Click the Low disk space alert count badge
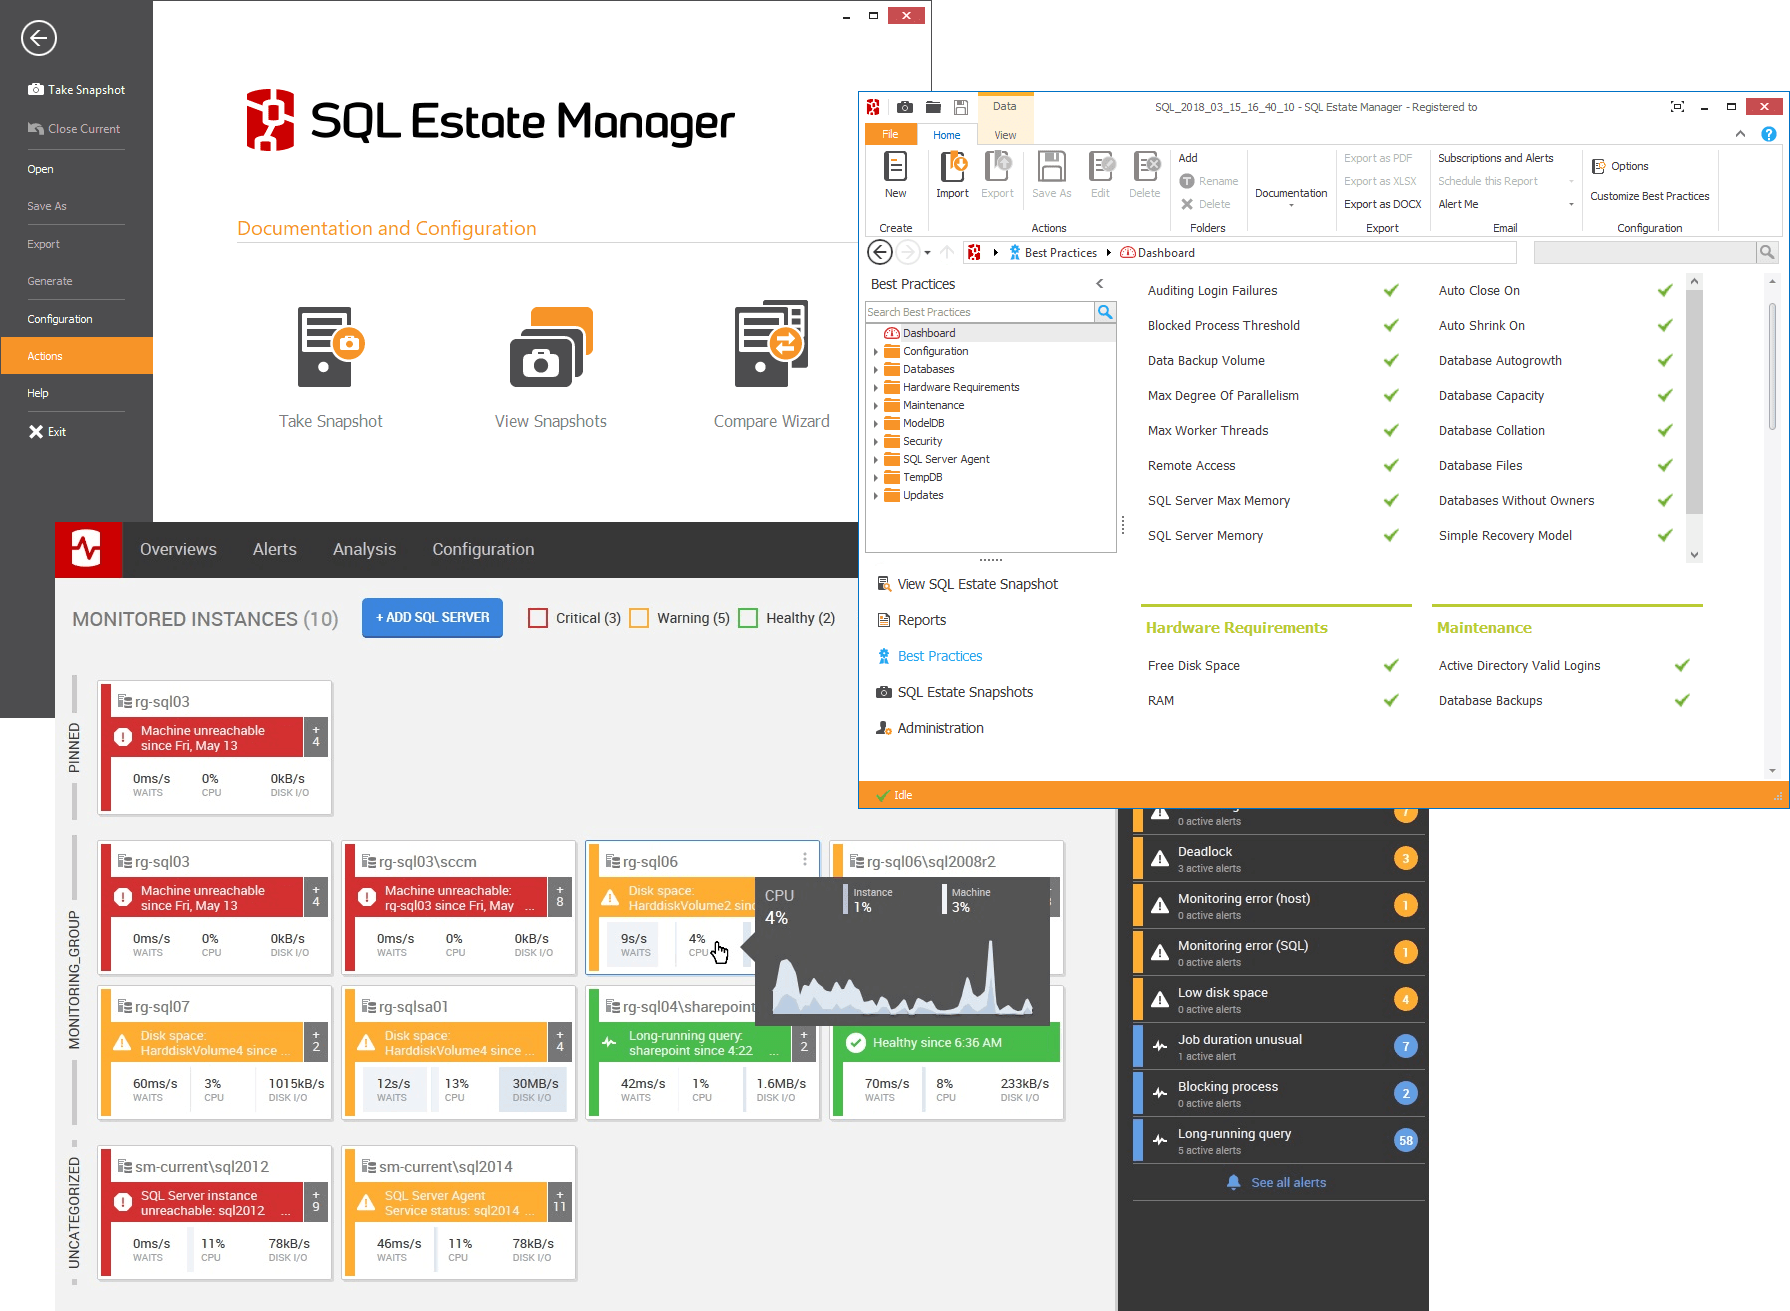Screen dimensions: 1790x1311 click(1405, 999)
